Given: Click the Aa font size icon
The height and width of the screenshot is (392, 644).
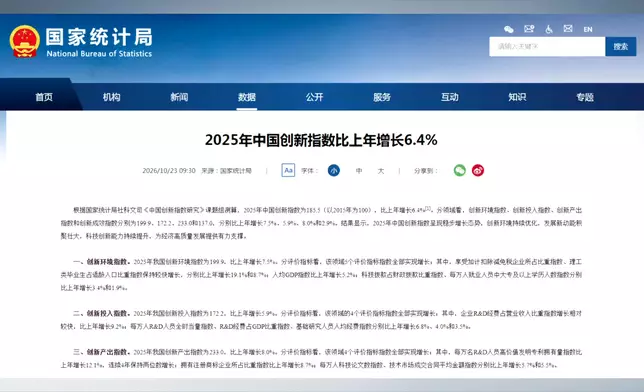Looking at the screenshot, I should (x=288, y=170).
